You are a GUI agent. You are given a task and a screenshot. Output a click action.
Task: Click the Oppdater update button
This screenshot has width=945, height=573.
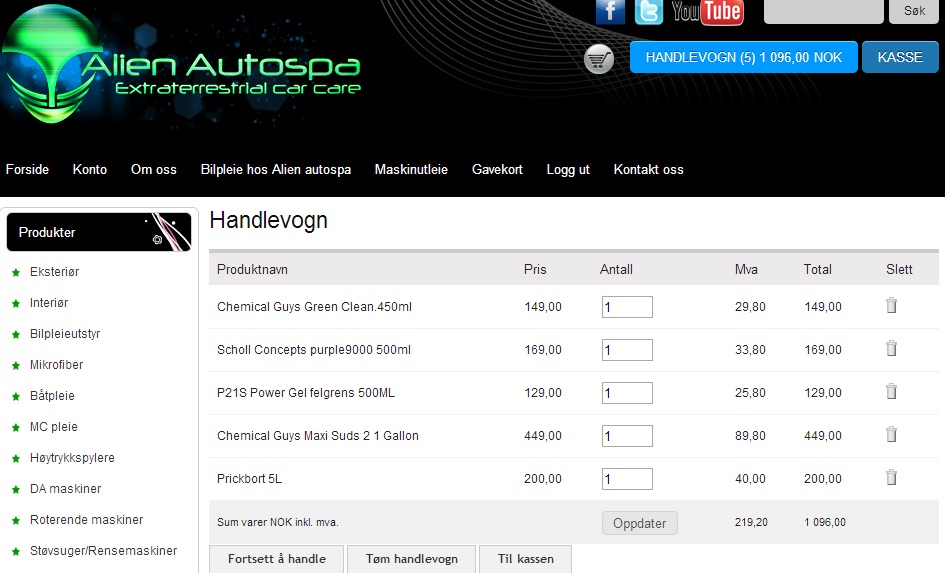click(639, 523)
